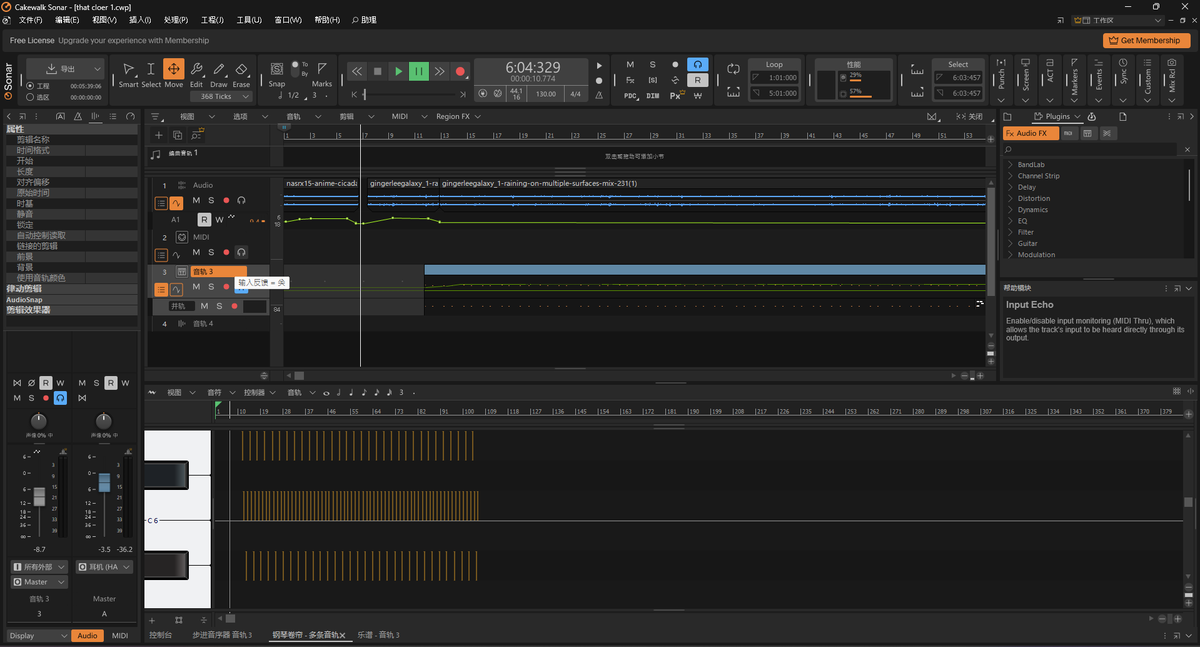Click the 导出 export button
This screenshot has height=647, width=1200.
[65, 68]
